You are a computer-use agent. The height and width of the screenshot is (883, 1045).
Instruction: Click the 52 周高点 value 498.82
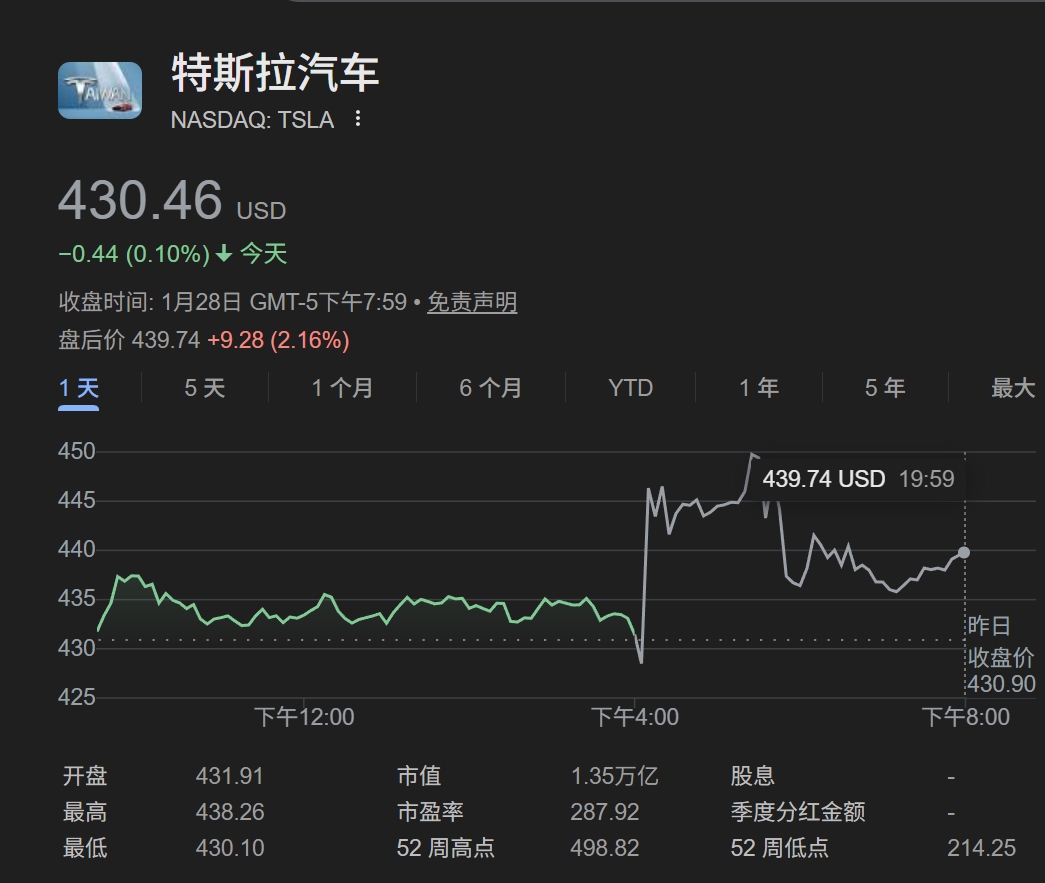pyautogui.click(x=604, y=848)
